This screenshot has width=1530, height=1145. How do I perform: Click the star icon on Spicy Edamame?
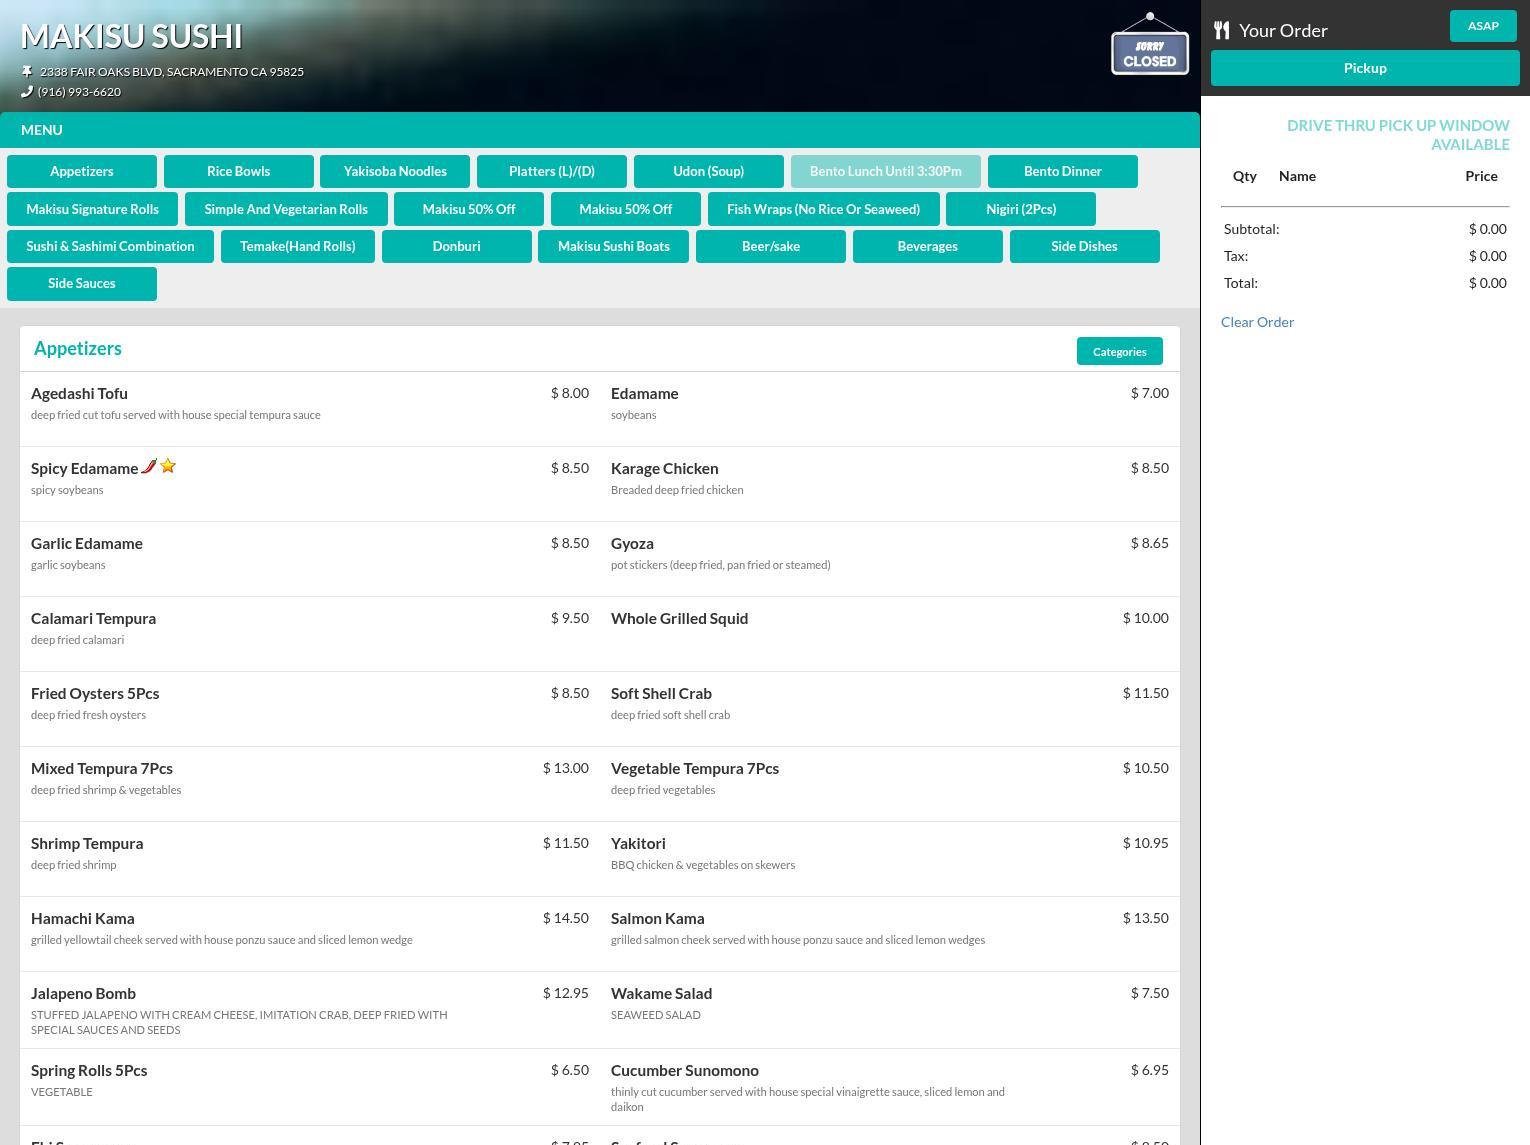(168, 466)
